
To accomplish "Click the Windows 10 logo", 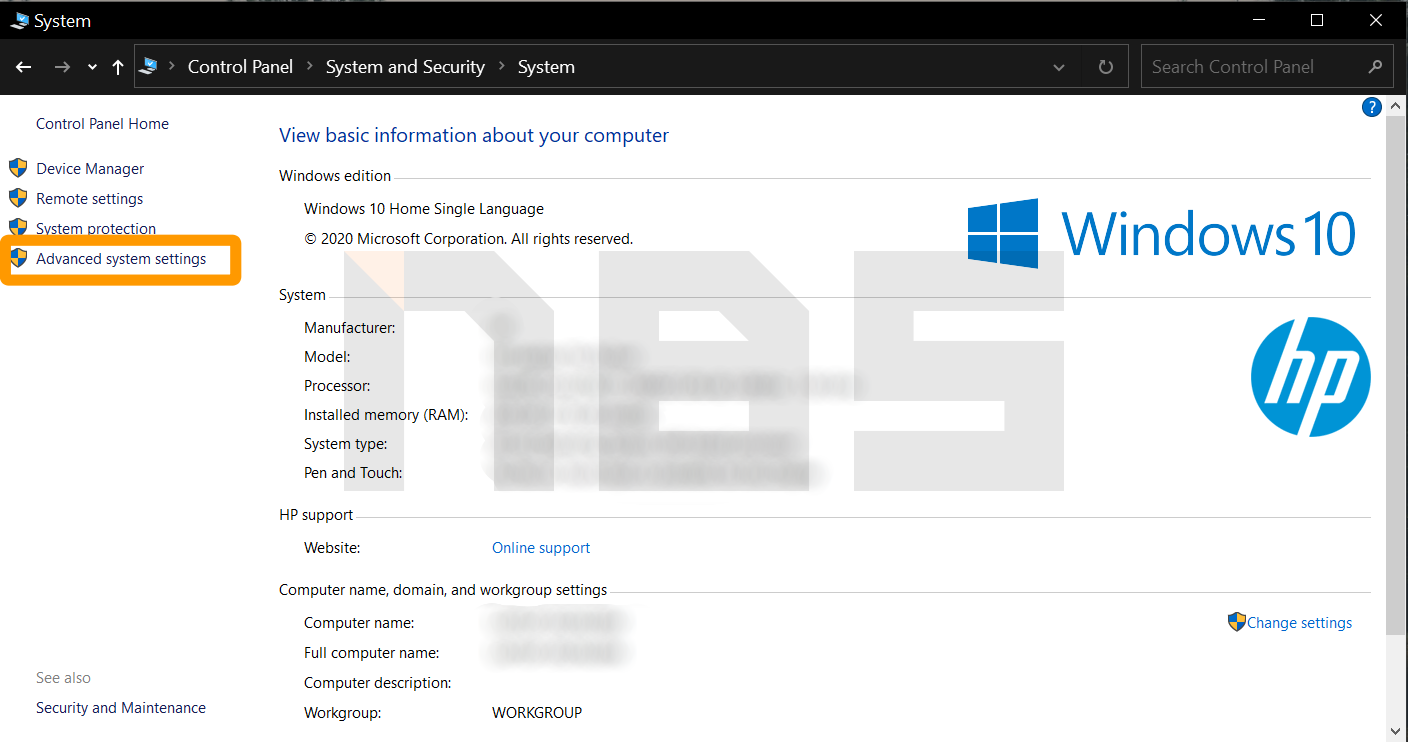I will [1162, 233].
